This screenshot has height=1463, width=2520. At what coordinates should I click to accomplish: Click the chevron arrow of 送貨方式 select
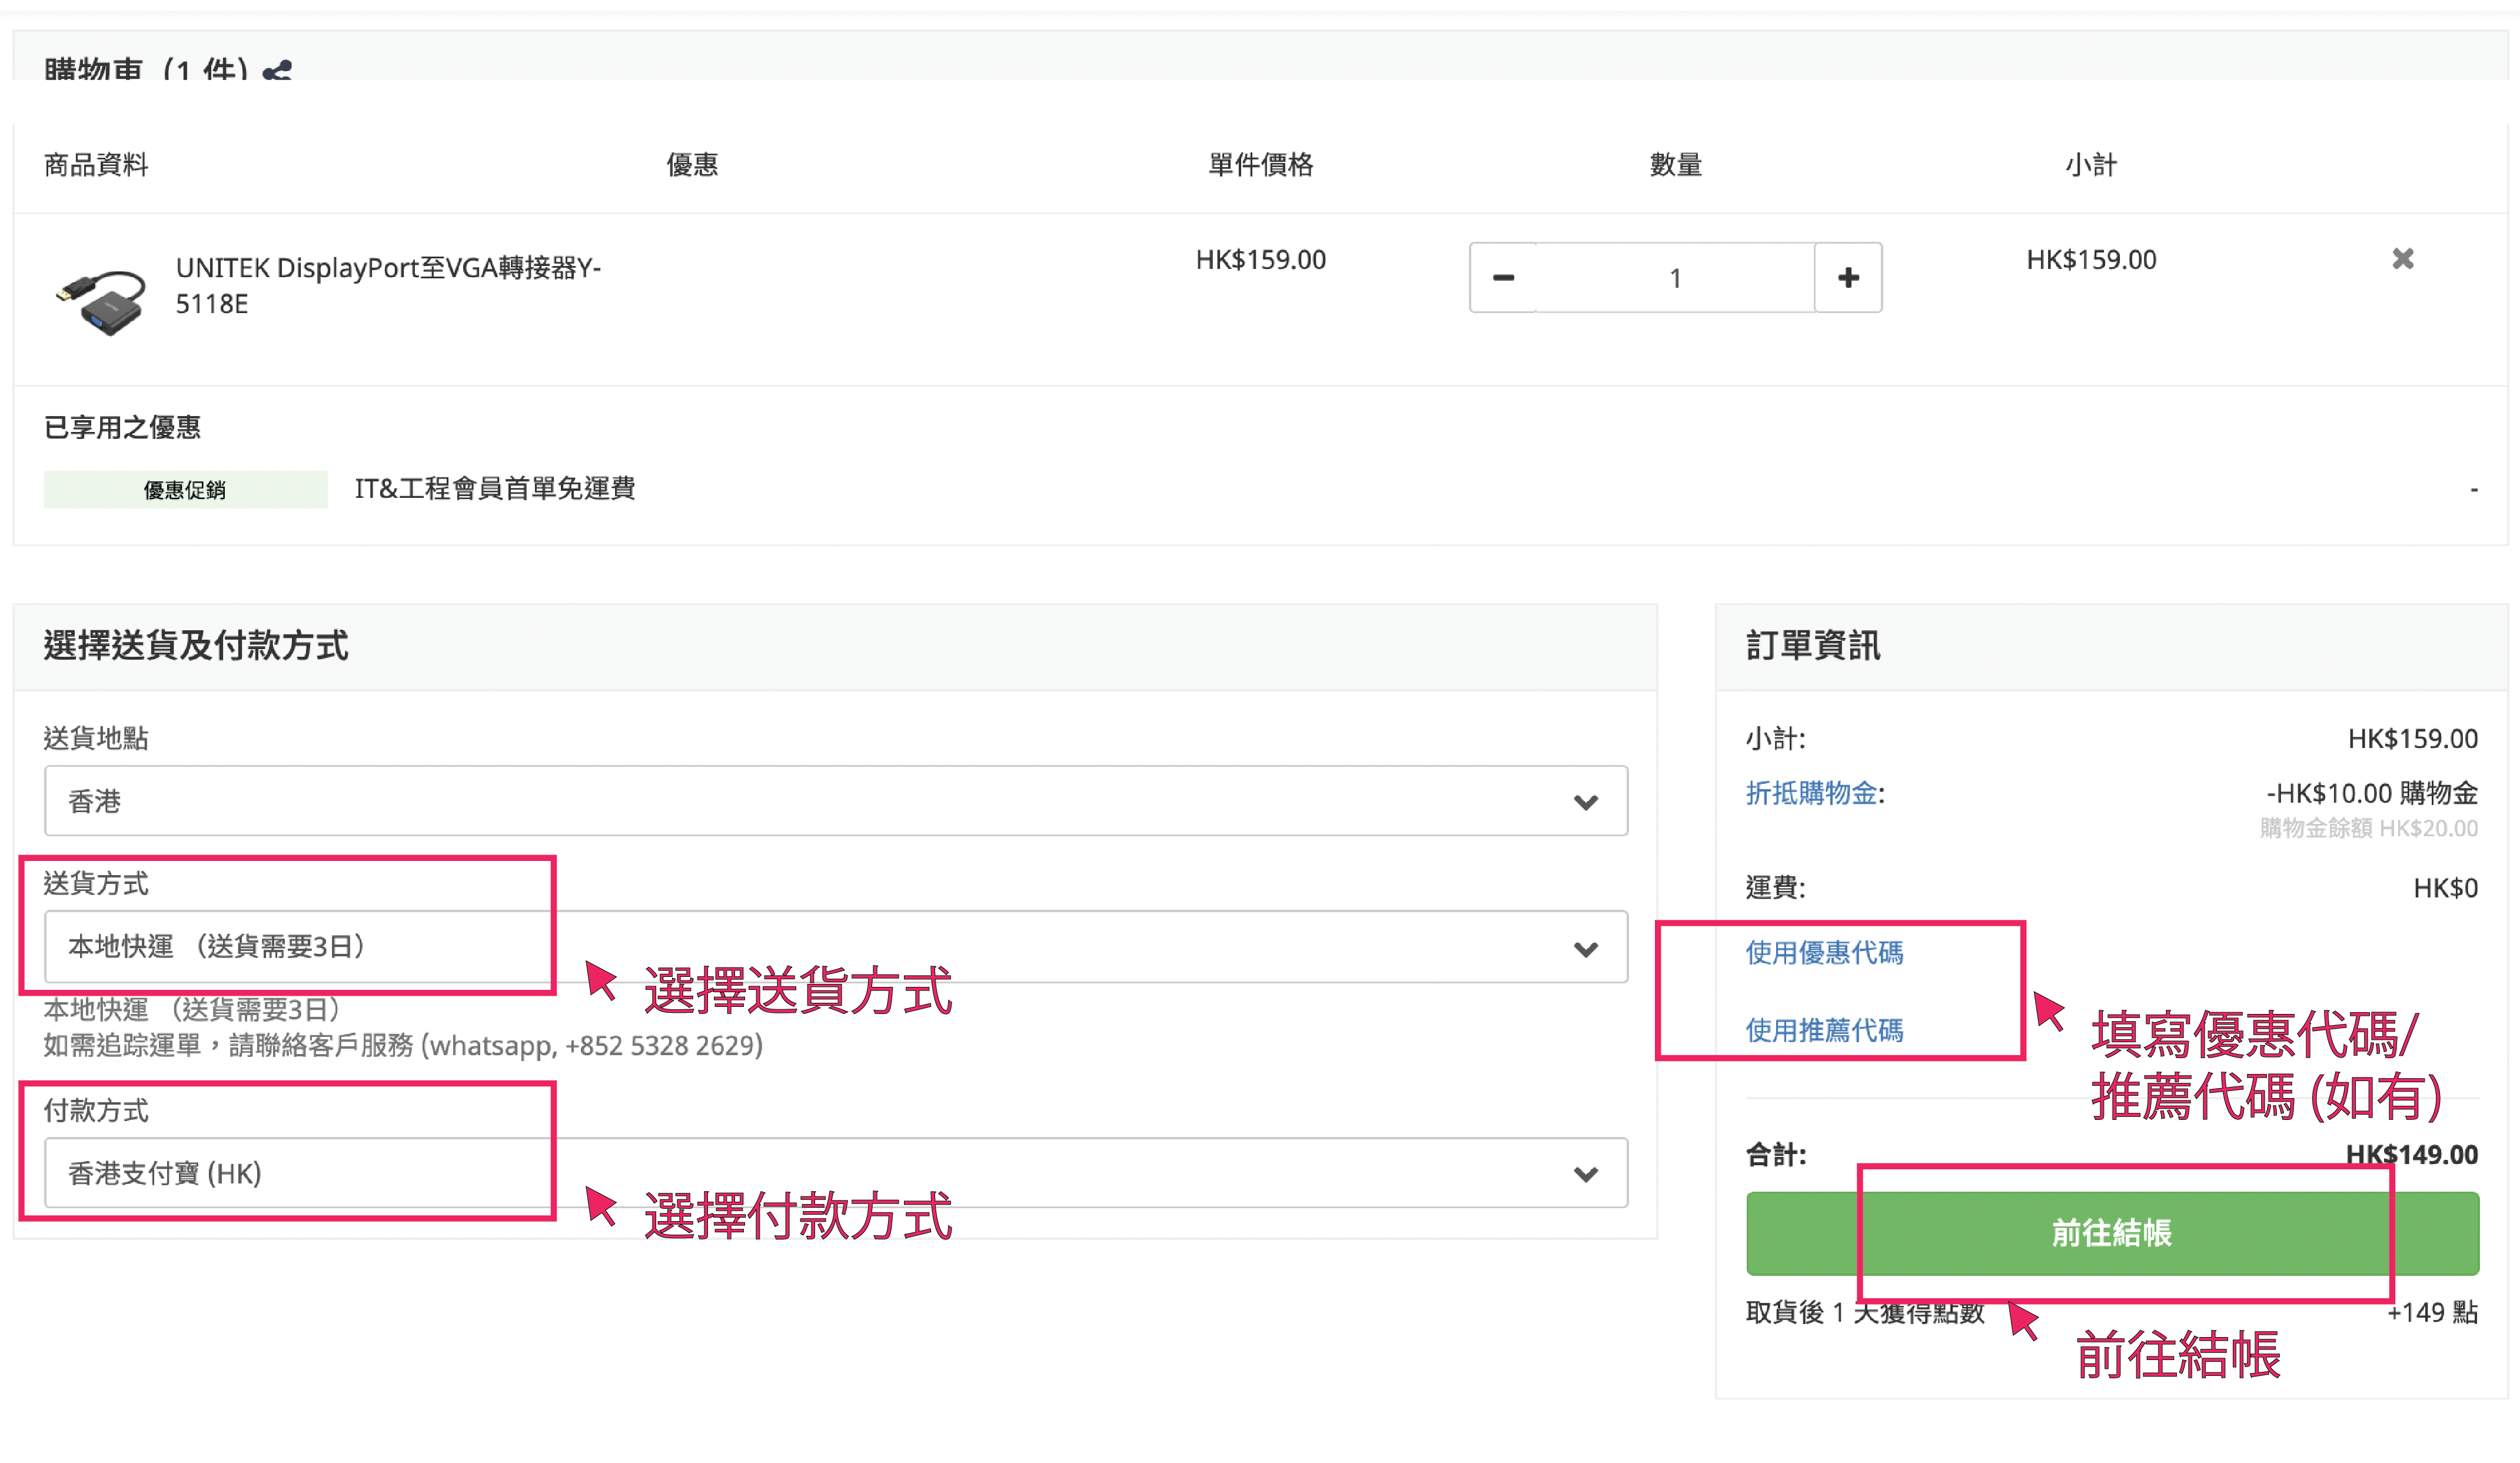(1585, 949)
